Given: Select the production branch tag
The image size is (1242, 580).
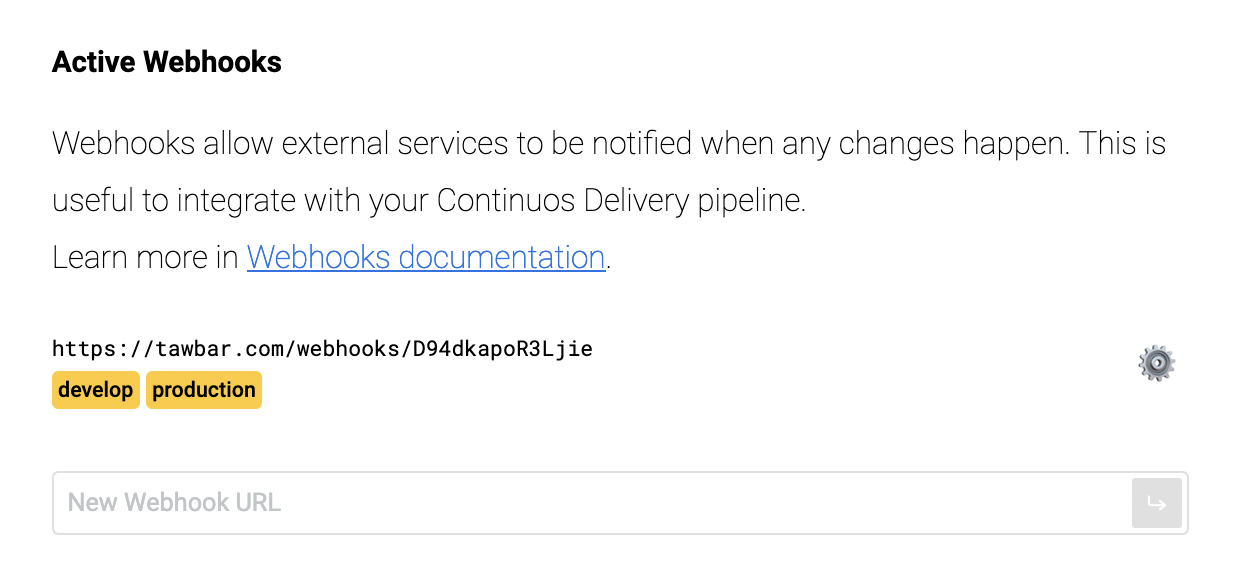Looking at the screenshot, I should (x=204, y=390).
